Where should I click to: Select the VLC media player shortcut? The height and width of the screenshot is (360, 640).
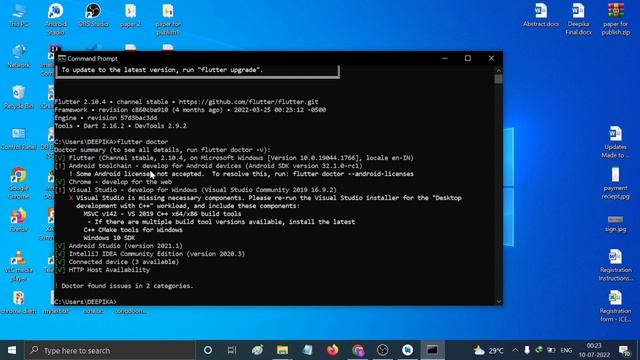pos(18,265)
